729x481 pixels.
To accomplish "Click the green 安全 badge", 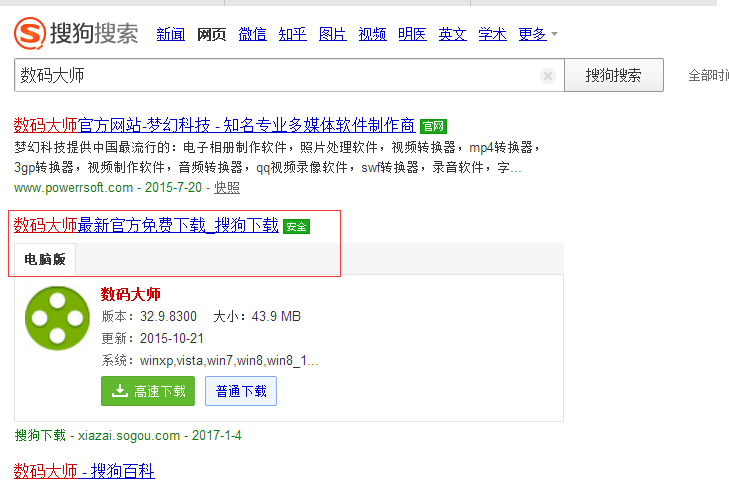I will (x=296, y=226).
